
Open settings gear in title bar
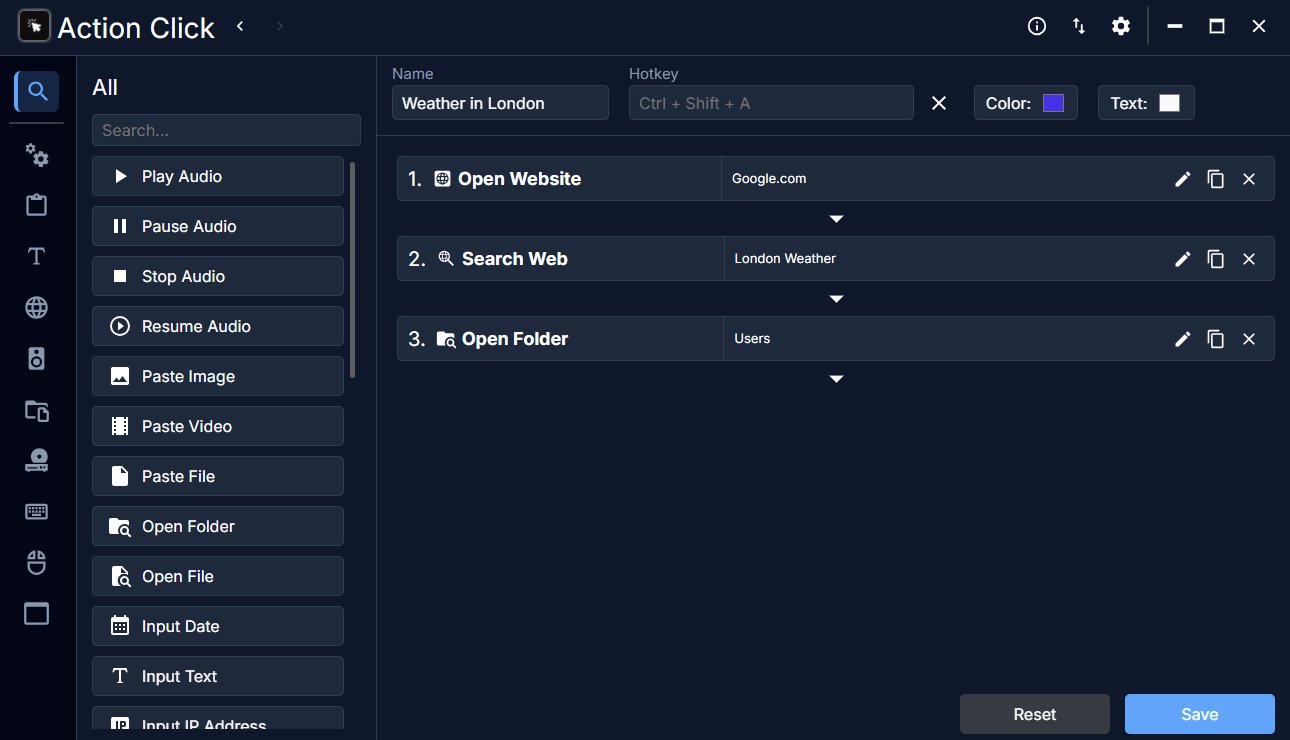pyautogui.click(x=1121, y=27)
